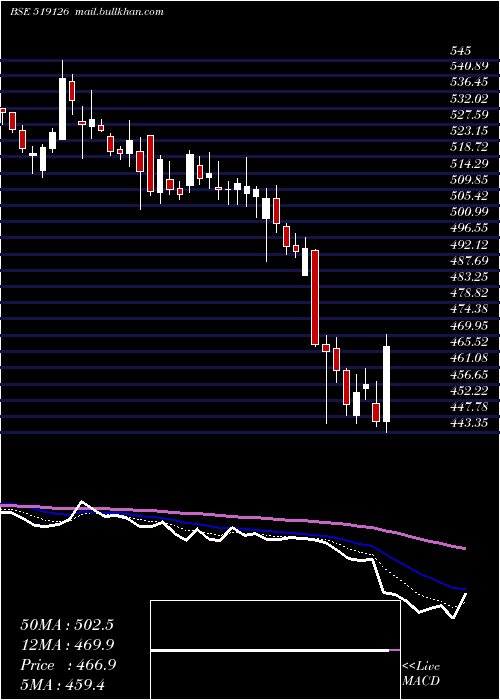Click the 540.89 price axis label
Image resolution: width=500 pixels, height=700 pixels.
tap(469, 67)
